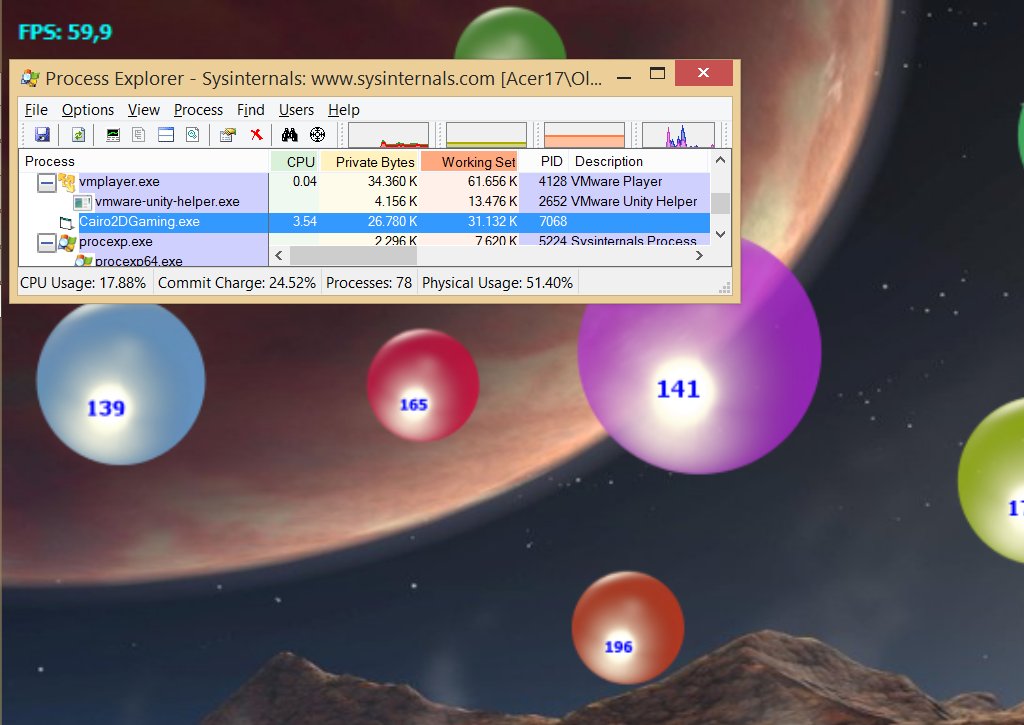Click the red X Kill Process icon

(256, 135)
